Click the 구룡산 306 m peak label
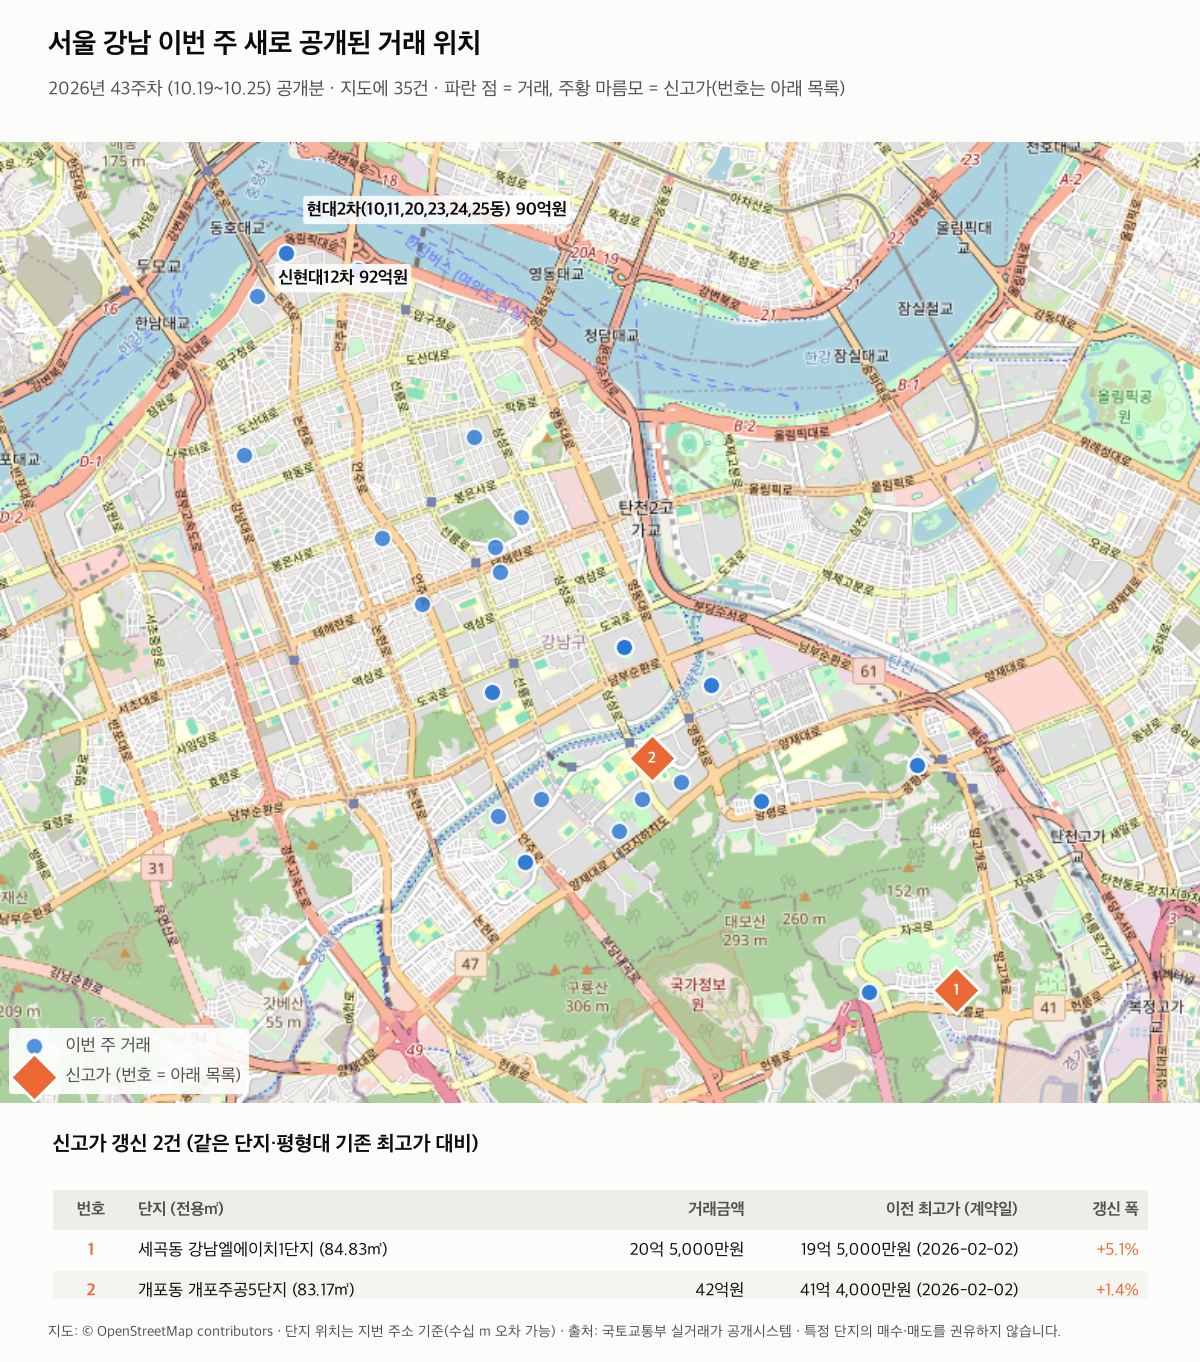Screen dimensions: 1200x1362 coord(587,996)
